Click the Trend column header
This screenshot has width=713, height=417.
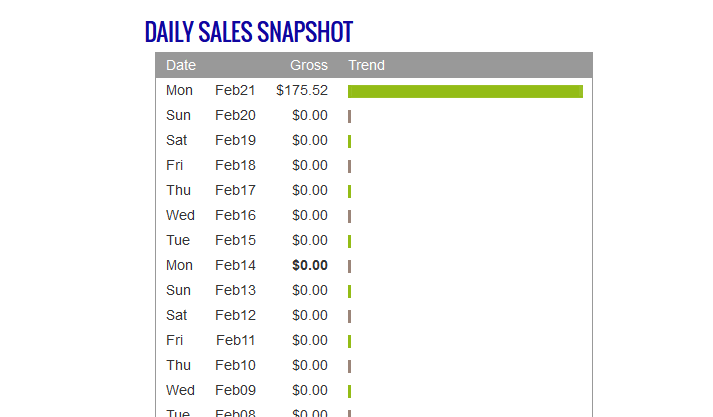[x=367, y=65]
